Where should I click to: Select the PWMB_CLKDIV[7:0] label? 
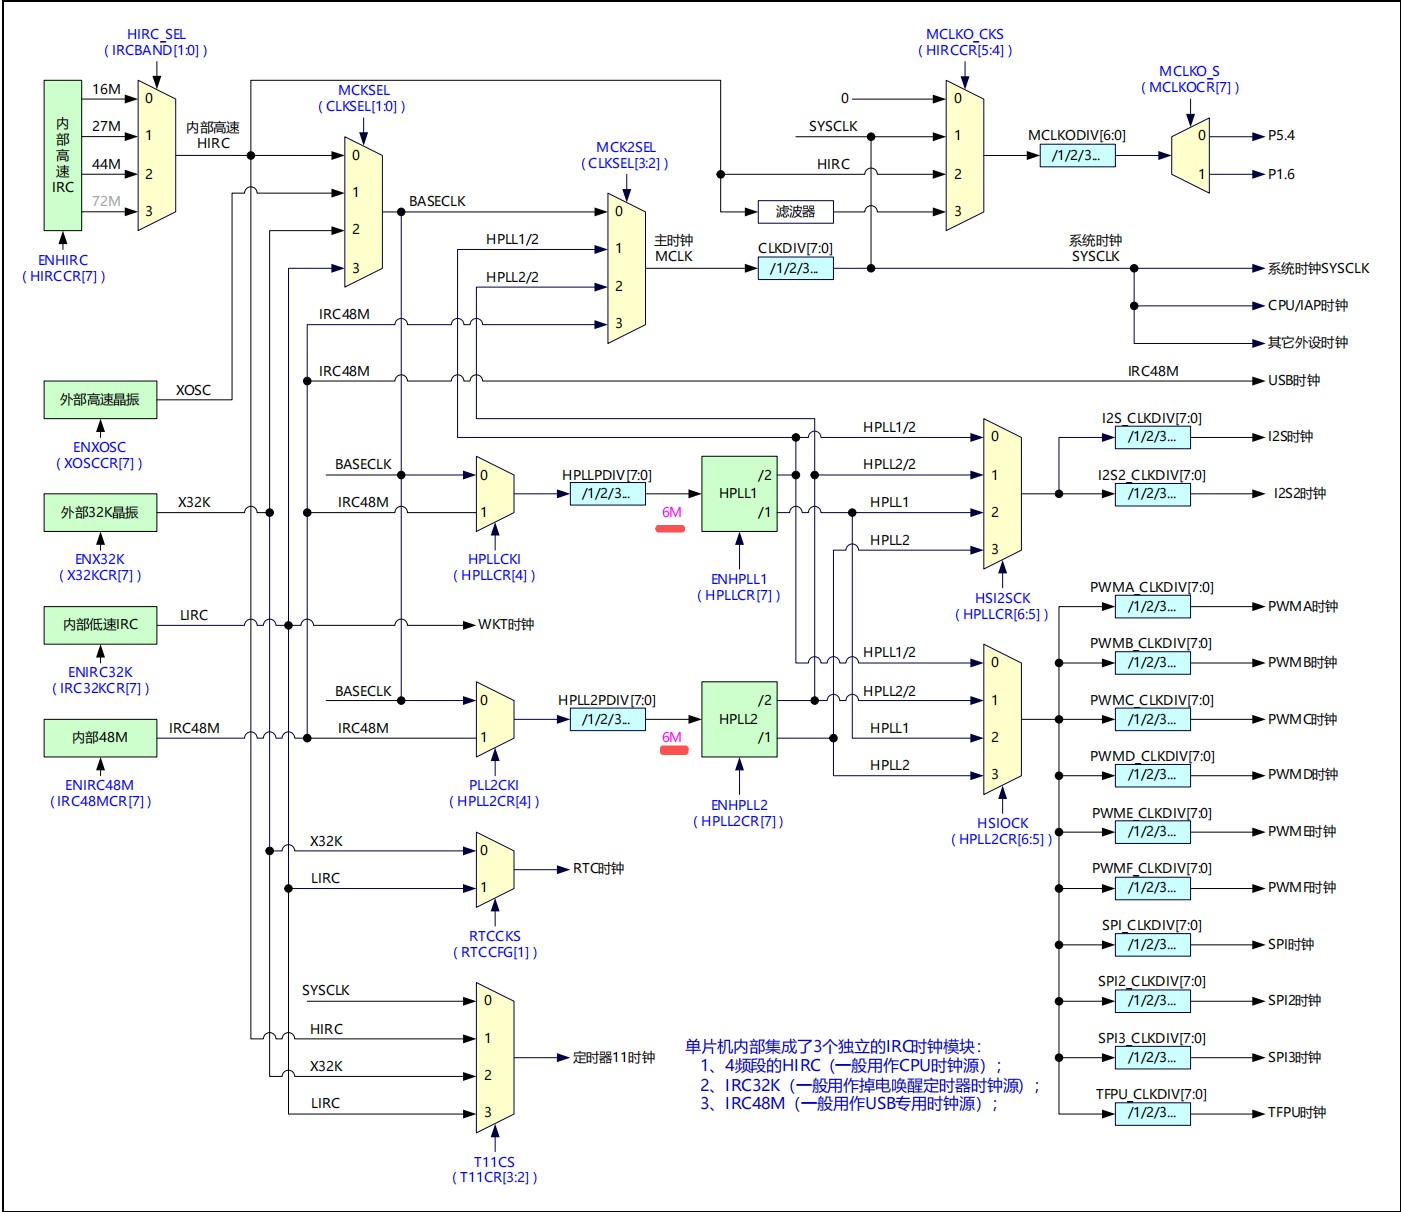pyautogui.click(x=1152, y=643)
